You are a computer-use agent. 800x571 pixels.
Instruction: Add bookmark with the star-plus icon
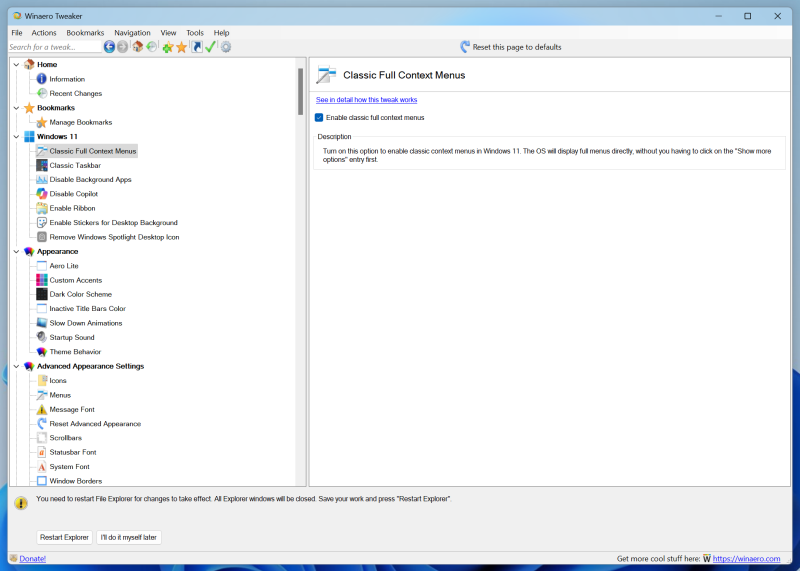pyautogui.click(x=168, y=47)
